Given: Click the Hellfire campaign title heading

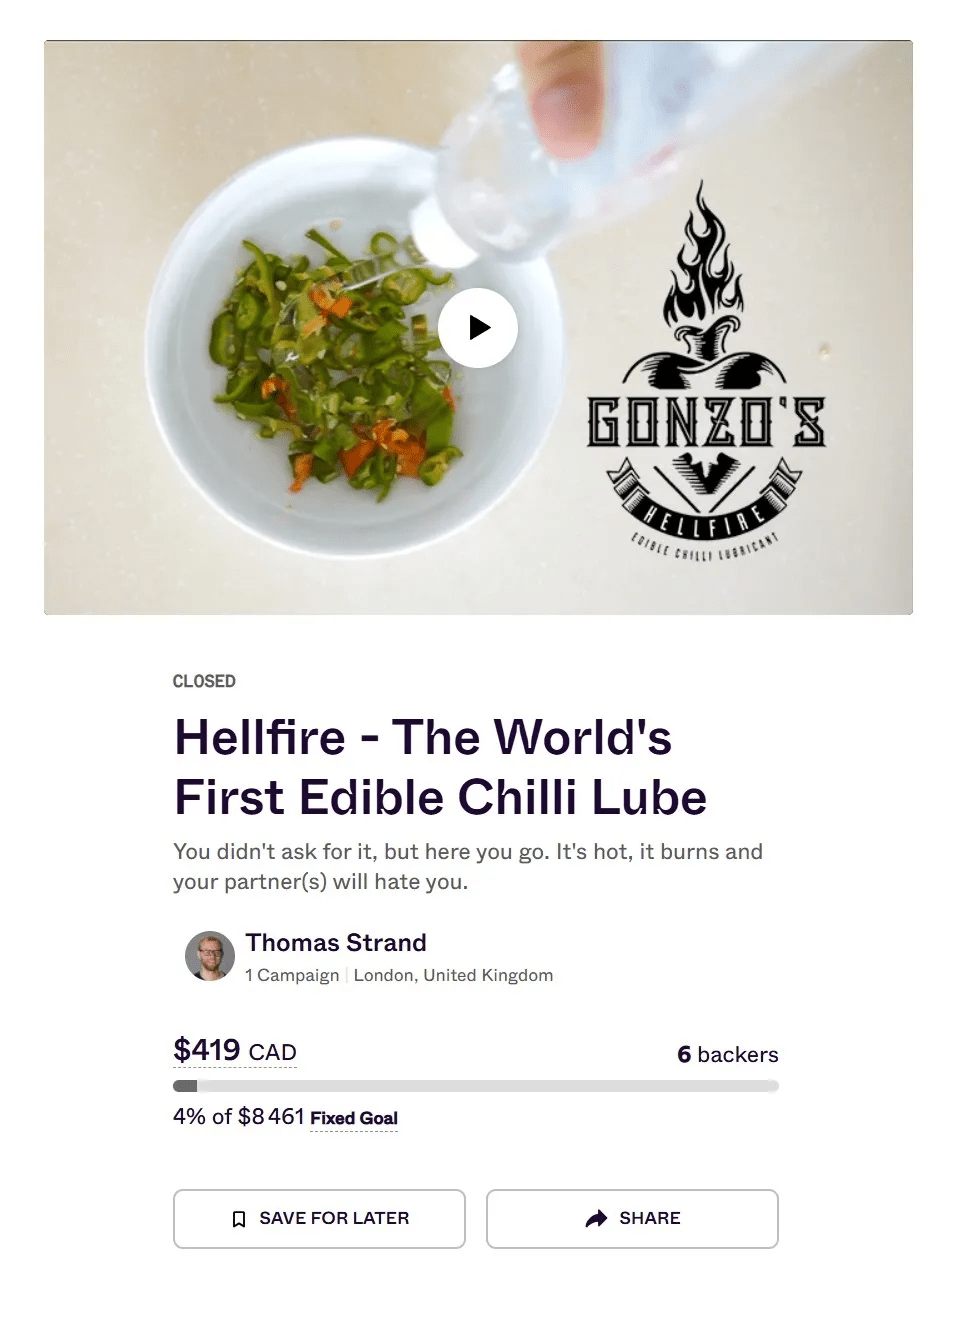Looking at the screenshot, I should tap(440, 767).
